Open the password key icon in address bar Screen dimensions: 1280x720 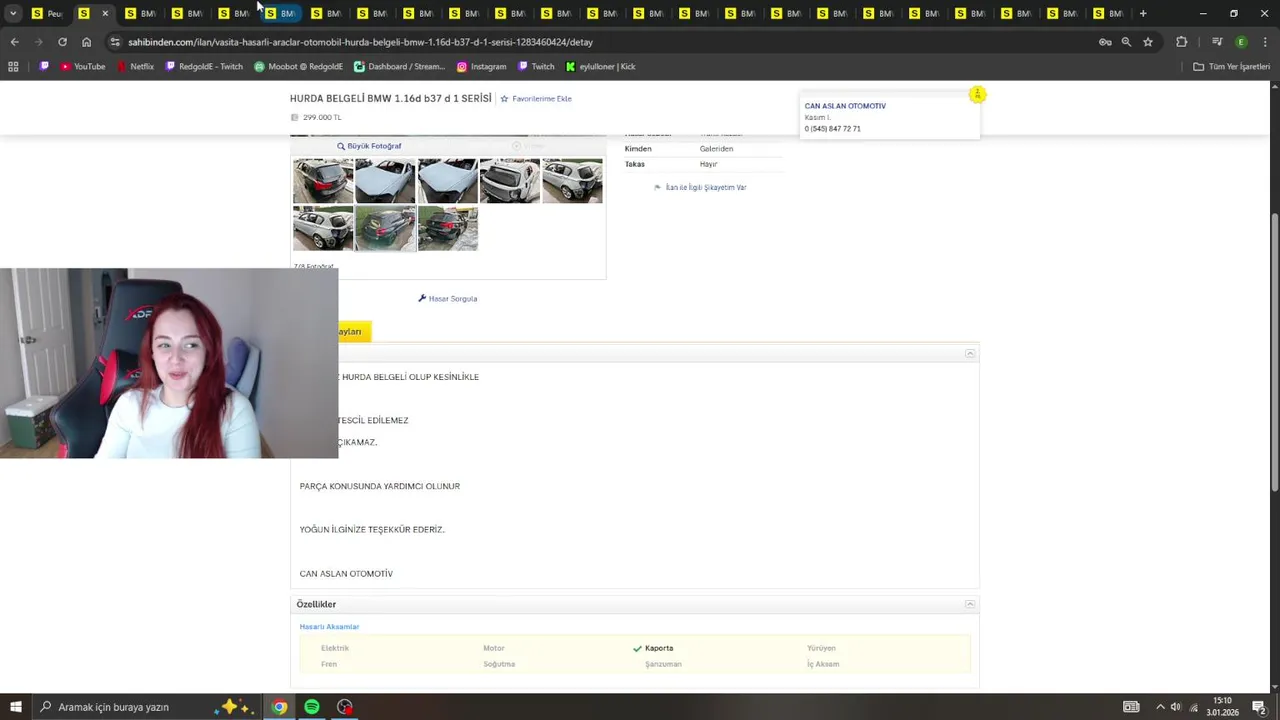pyautogui.click(x=1105, y=42)
